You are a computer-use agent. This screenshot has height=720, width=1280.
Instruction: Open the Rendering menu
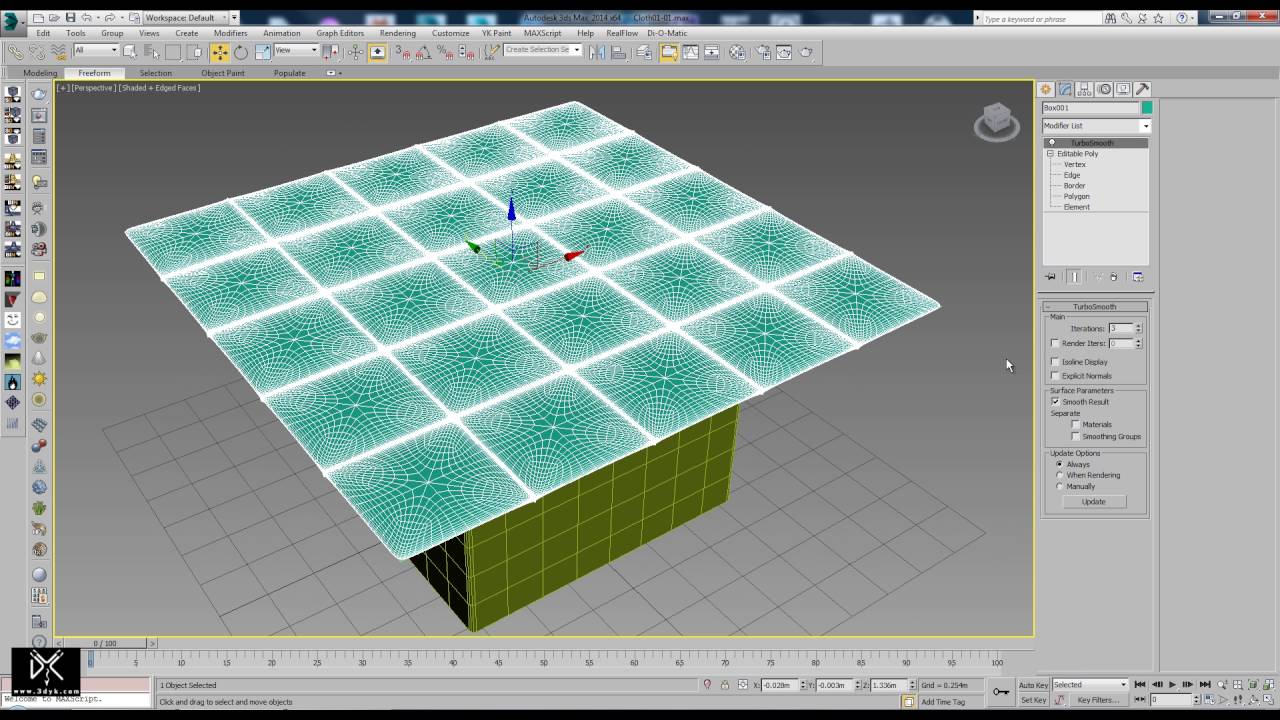click(x=398, y=33)
